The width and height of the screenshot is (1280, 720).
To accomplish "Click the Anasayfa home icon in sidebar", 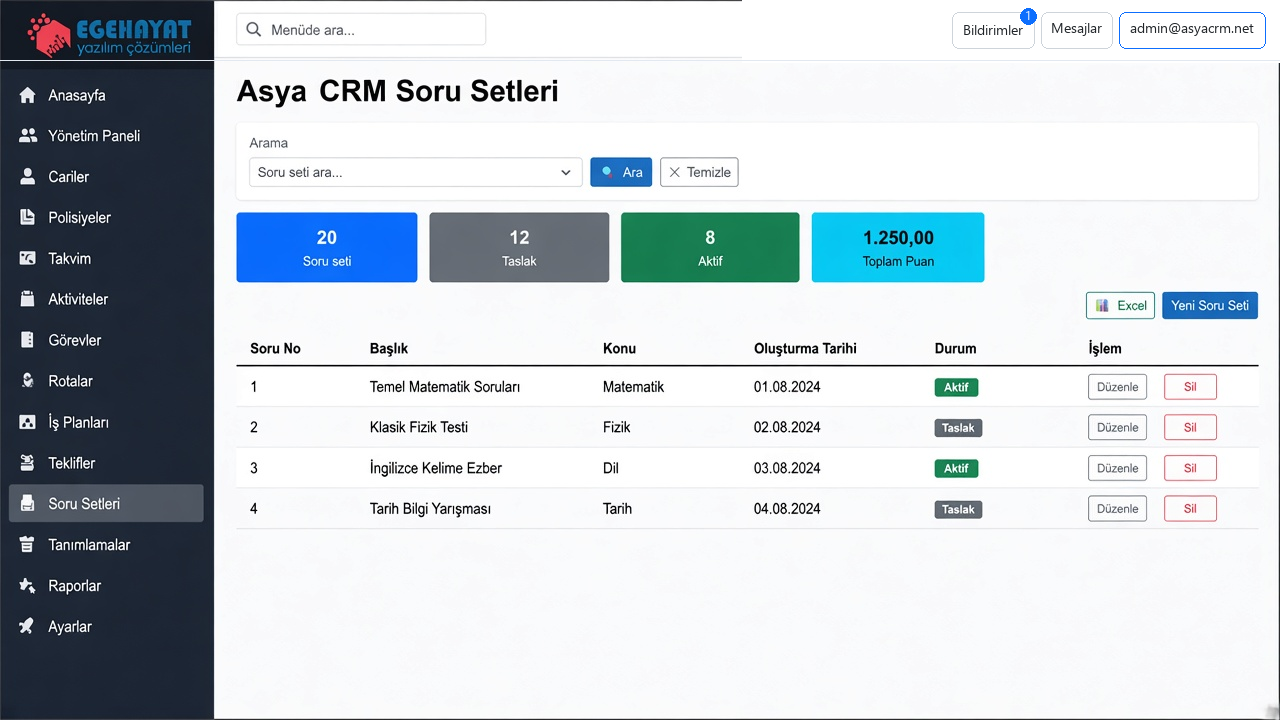I will point(28,95).
